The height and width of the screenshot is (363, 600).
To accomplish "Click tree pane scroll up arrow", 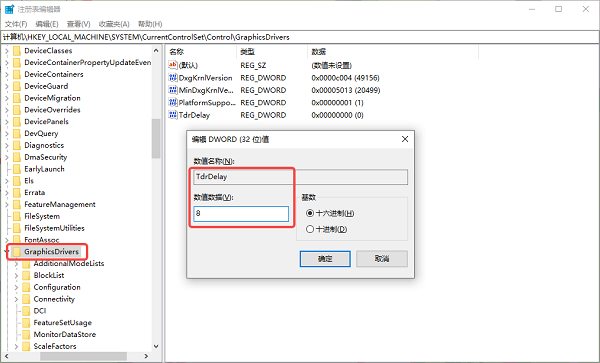I will tap(156, 50).
